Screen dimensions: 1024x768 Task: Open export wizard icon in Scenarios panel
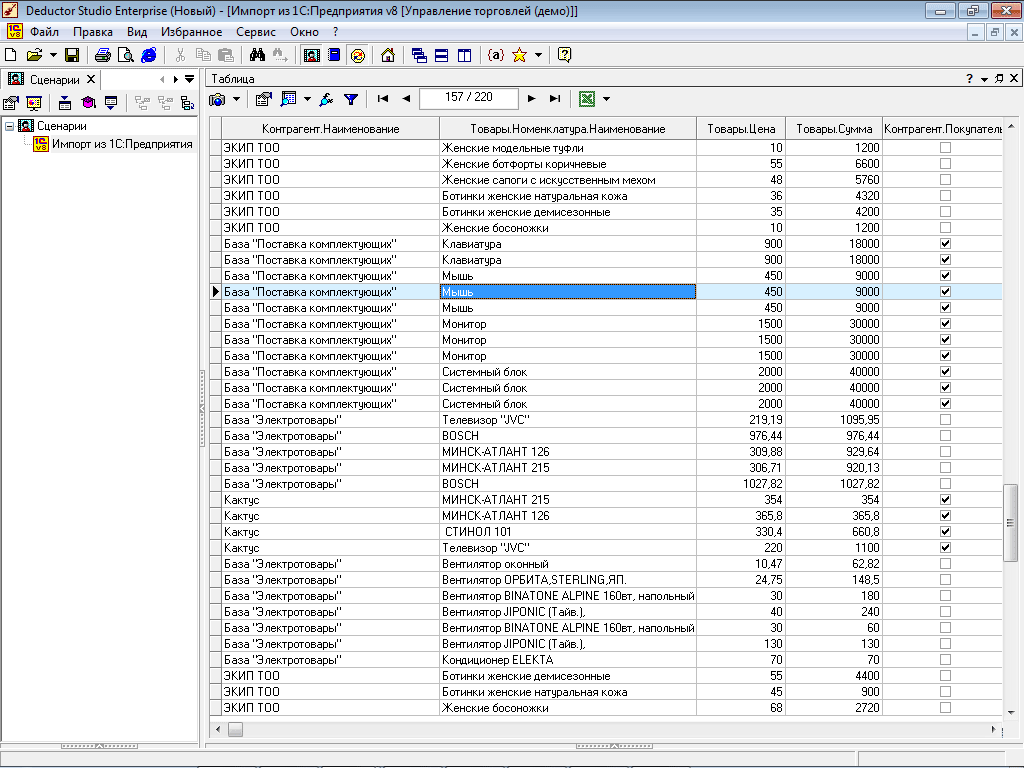click(111, 103)
